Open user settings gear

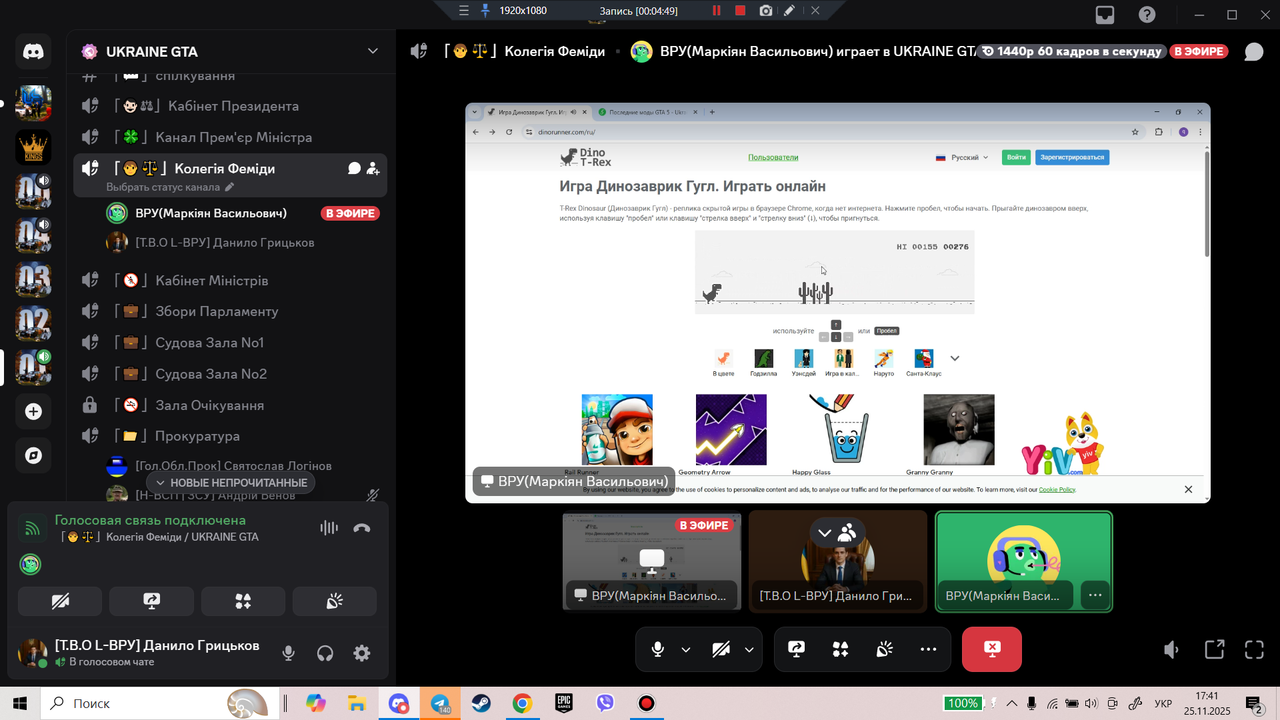click(x=362, y=653)
